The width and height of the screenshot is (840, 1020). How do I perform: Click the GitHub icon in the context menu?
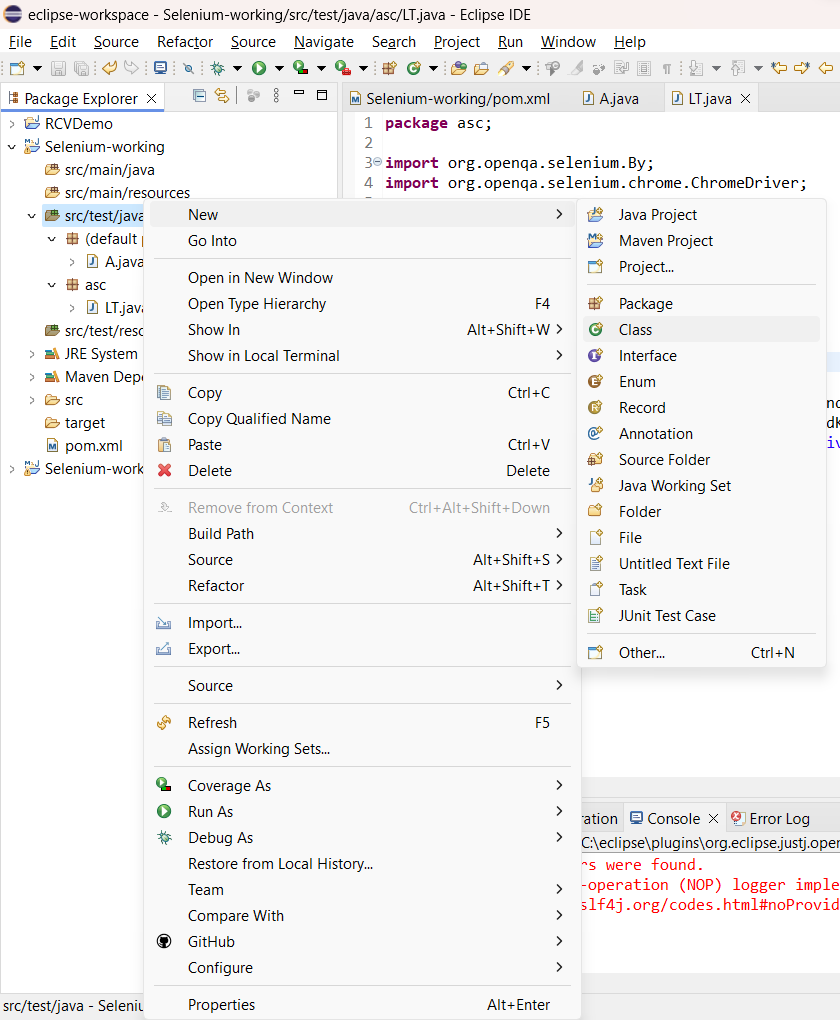(165, 942)
